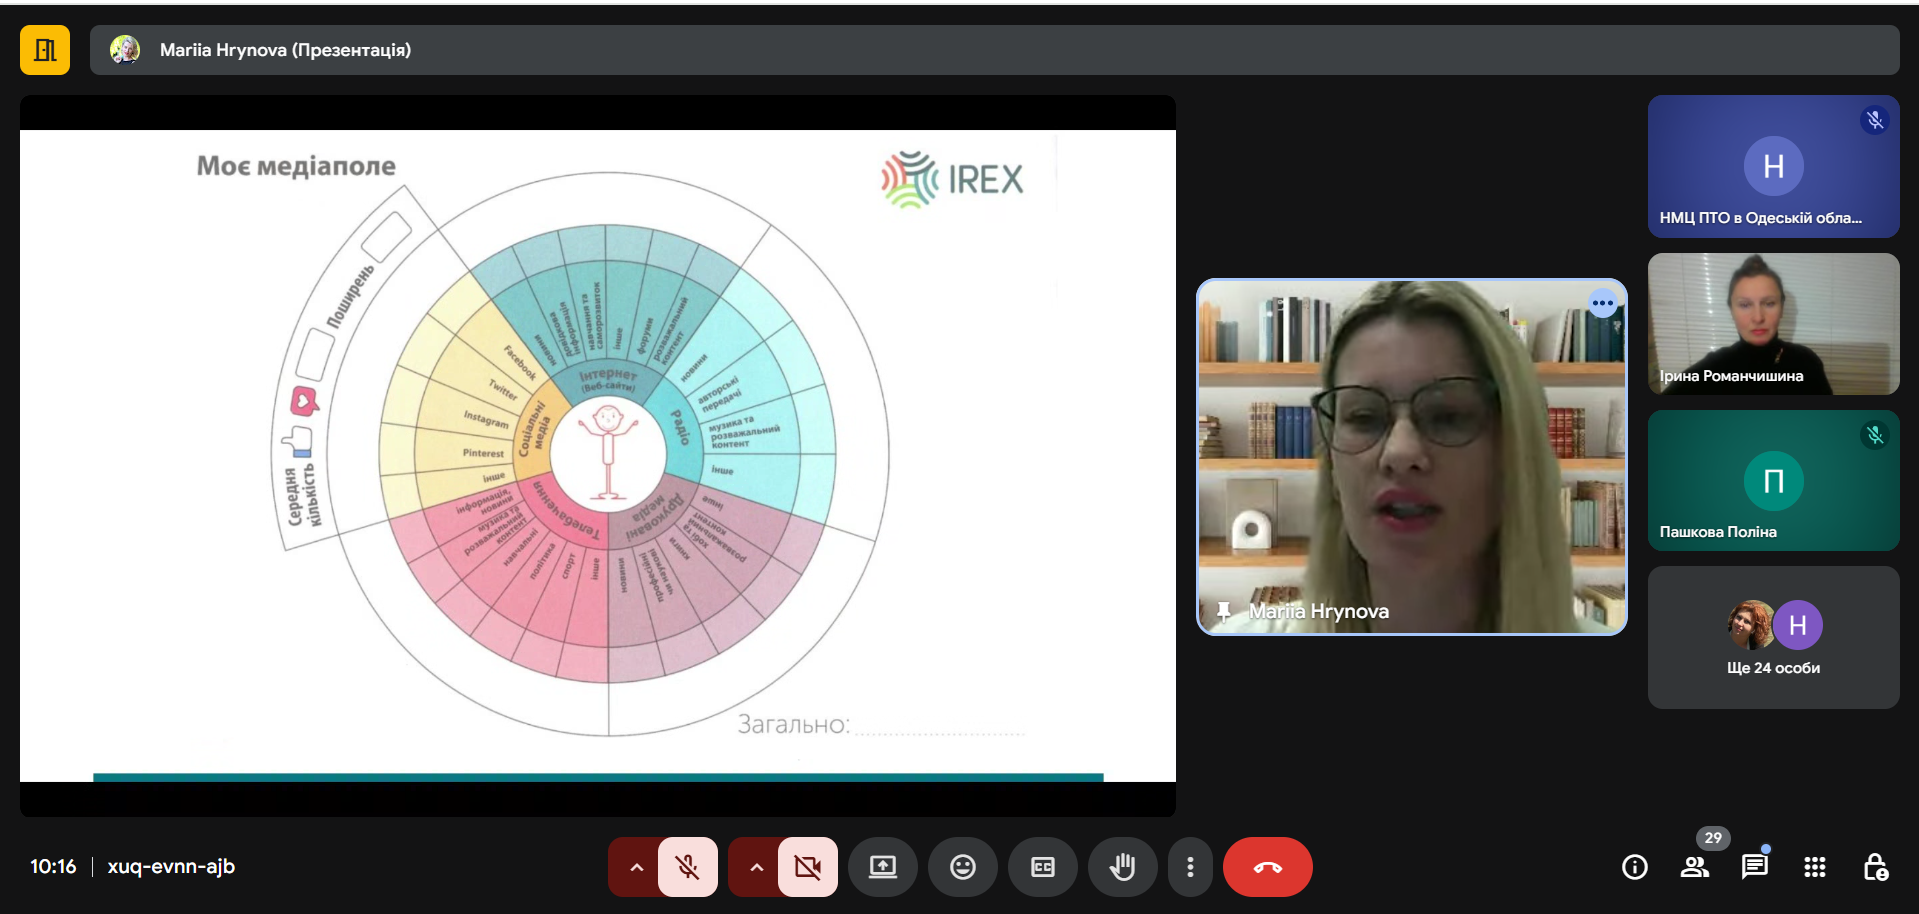
Task: Open the chat messages panel
Action: coord(1754,867)
